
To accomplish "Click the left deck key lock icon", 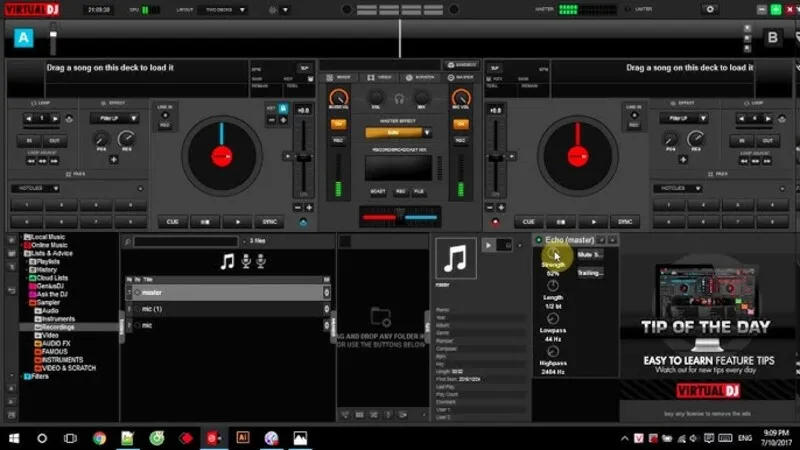I will [283, 109].
